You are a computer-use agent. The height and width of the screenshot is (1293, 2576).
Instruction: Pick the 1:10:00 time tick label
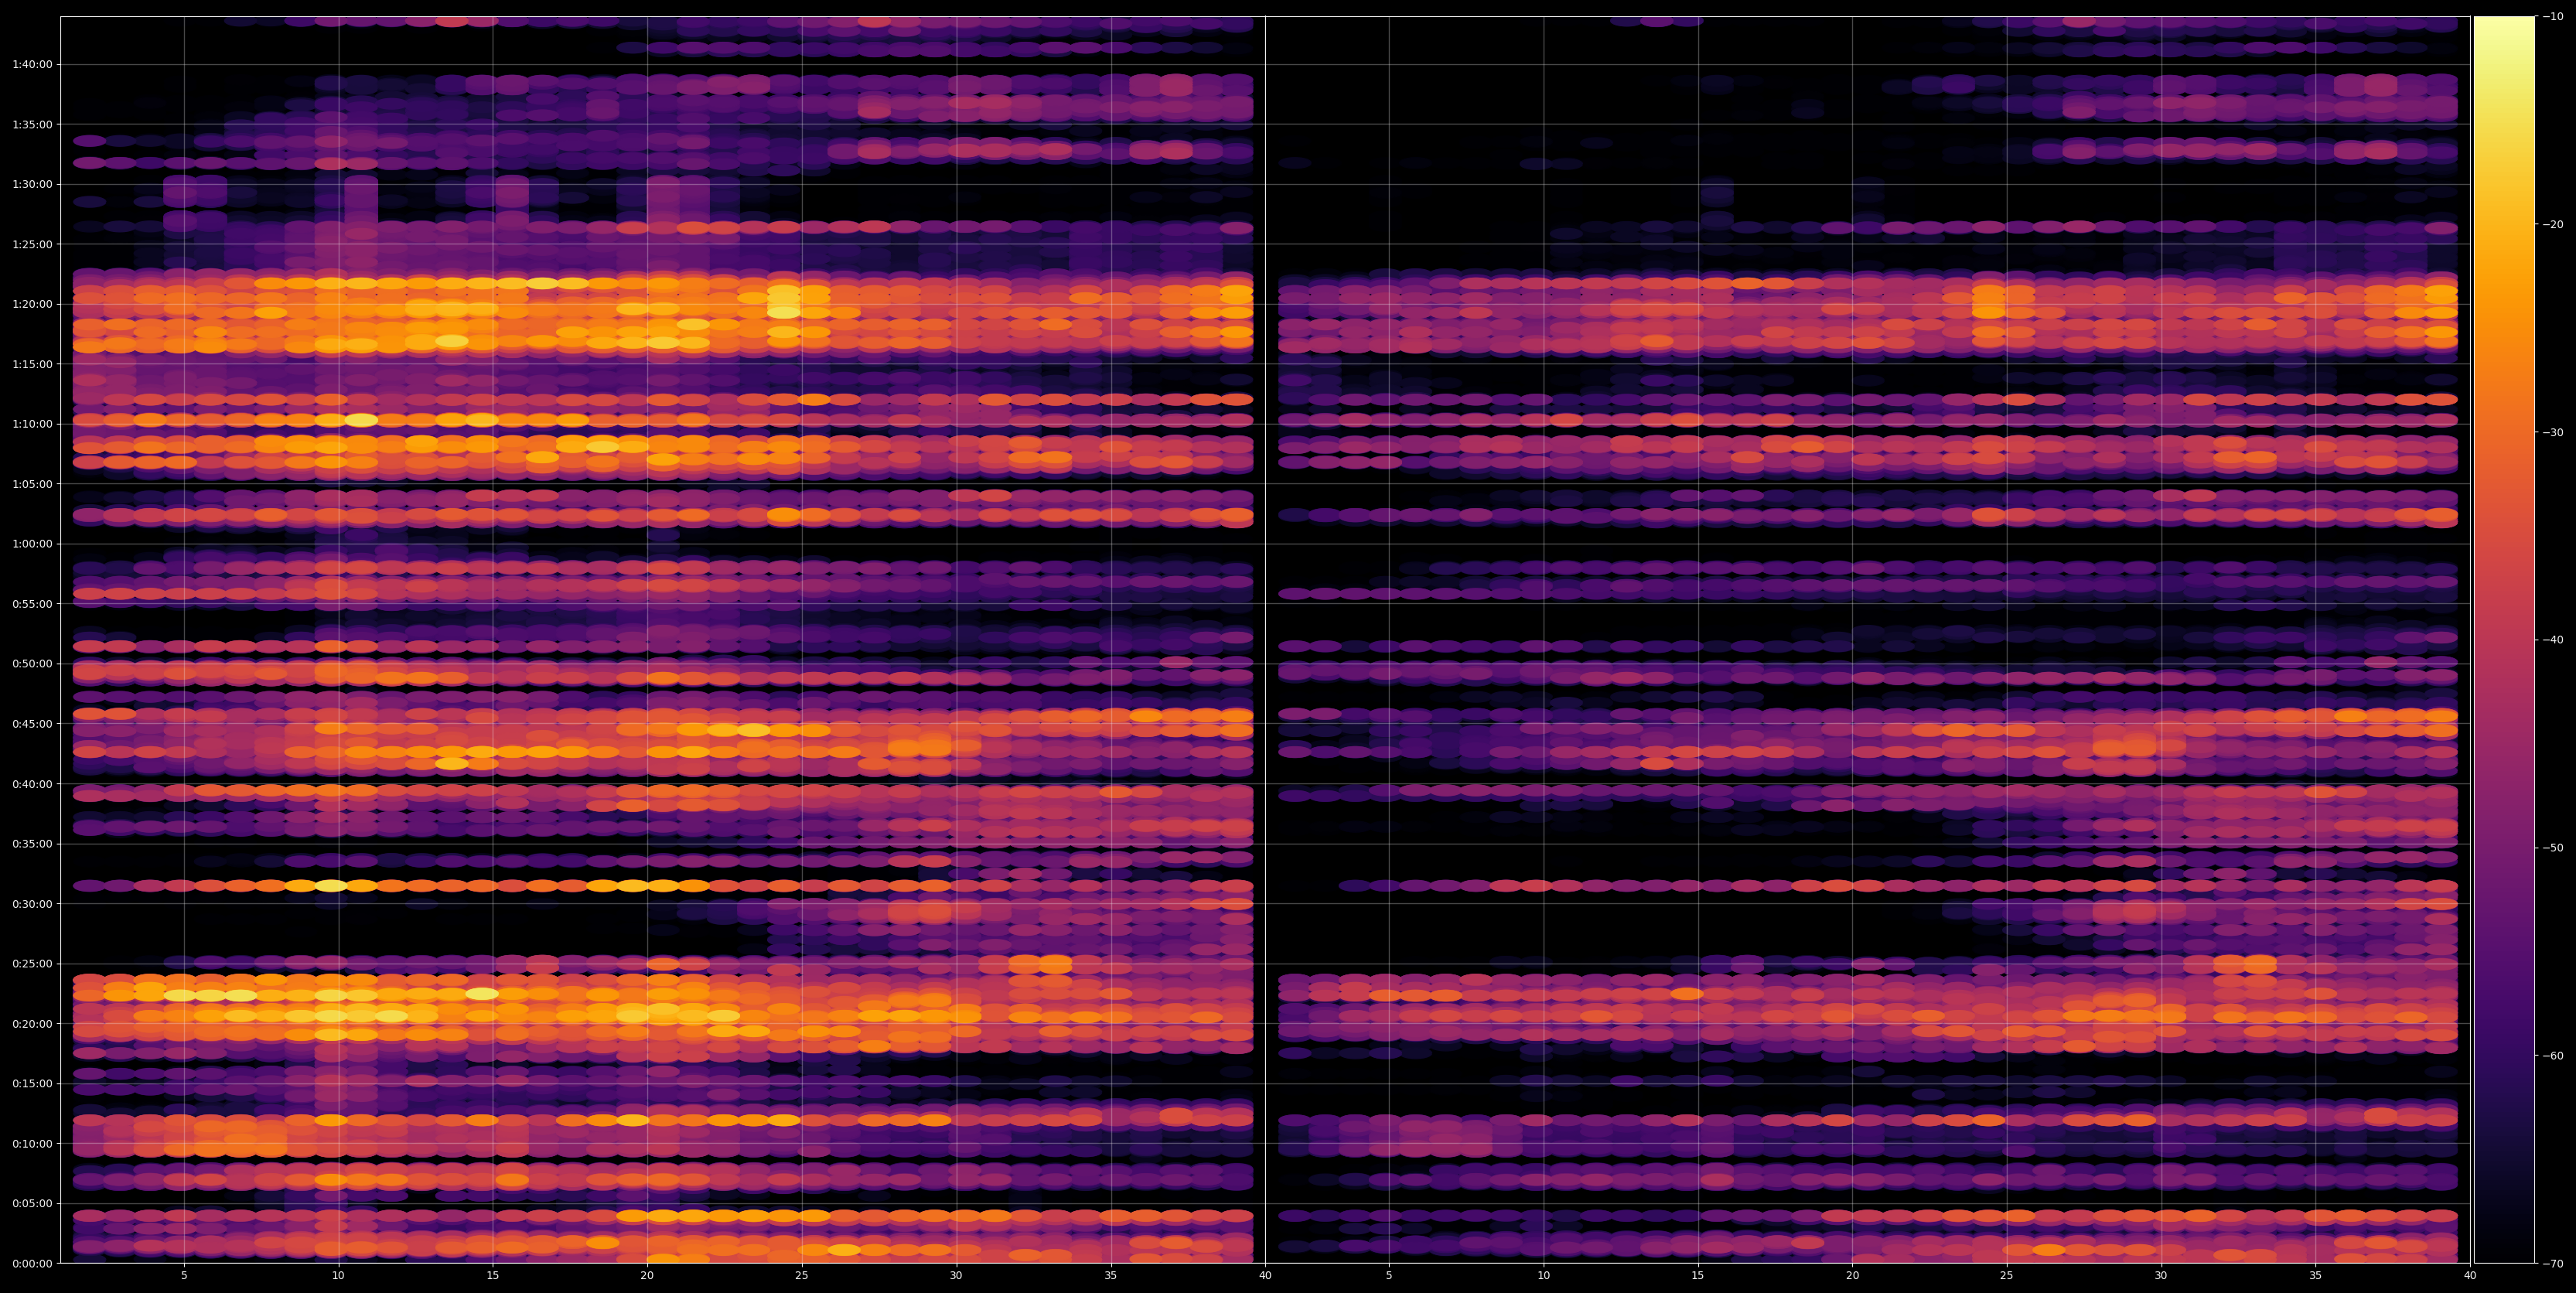tap(32, 424)
